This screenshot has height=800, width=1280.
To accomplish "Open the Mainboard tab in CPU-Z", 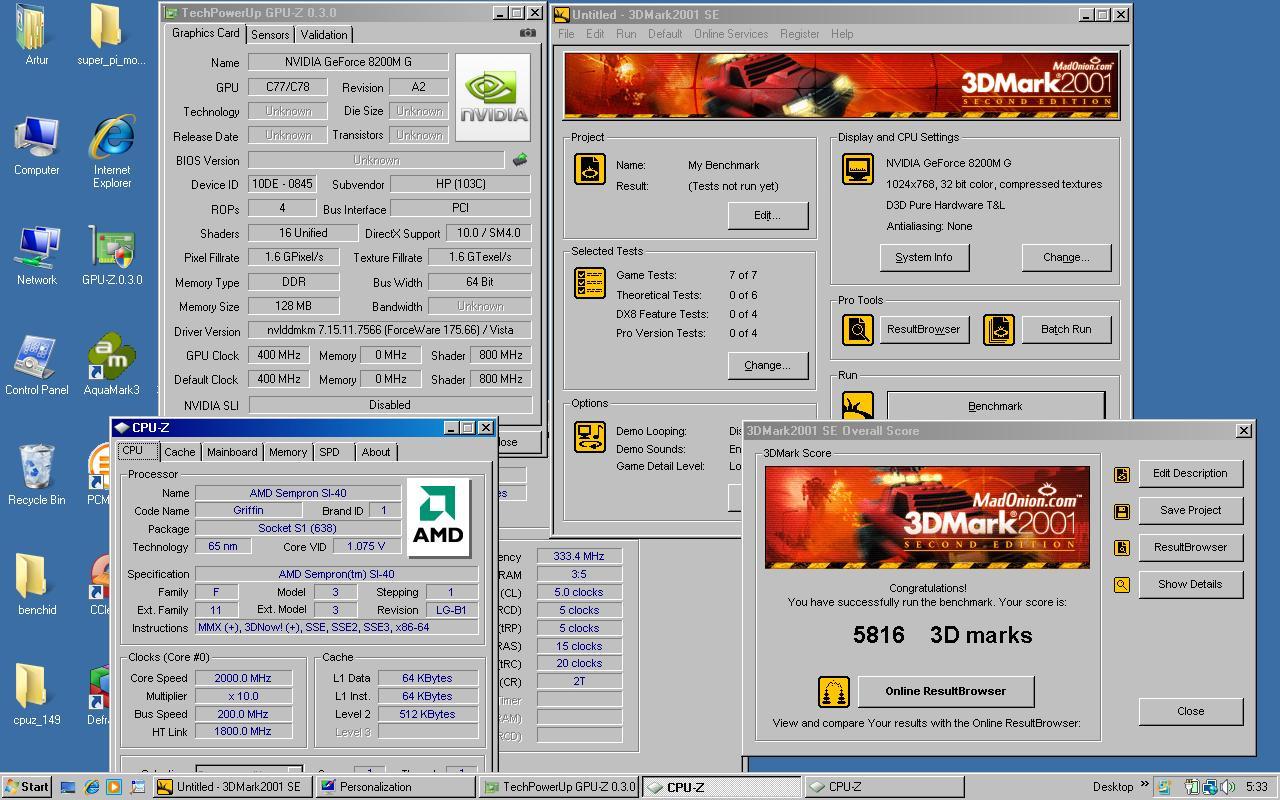I will pyautogui.click(x=232, y=452).
